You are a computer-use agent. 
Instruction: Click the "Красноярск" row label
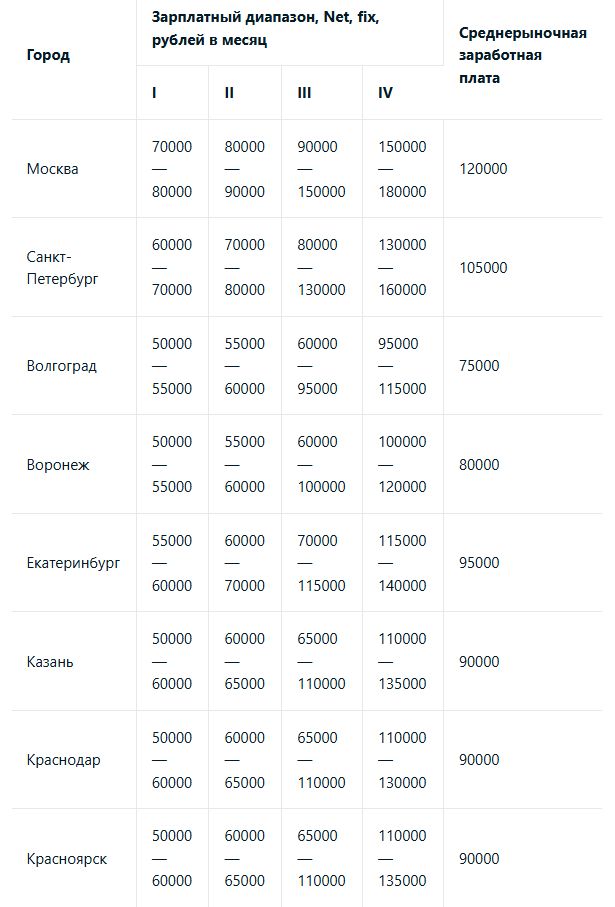66,859
